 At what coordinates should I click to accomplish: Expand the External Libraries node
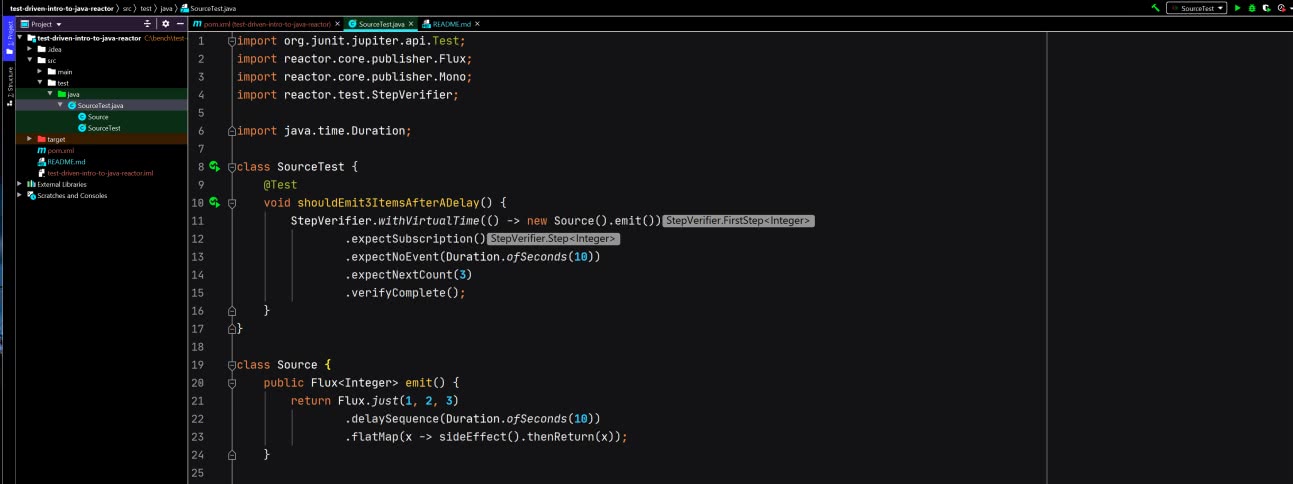(x=20, y=184)
